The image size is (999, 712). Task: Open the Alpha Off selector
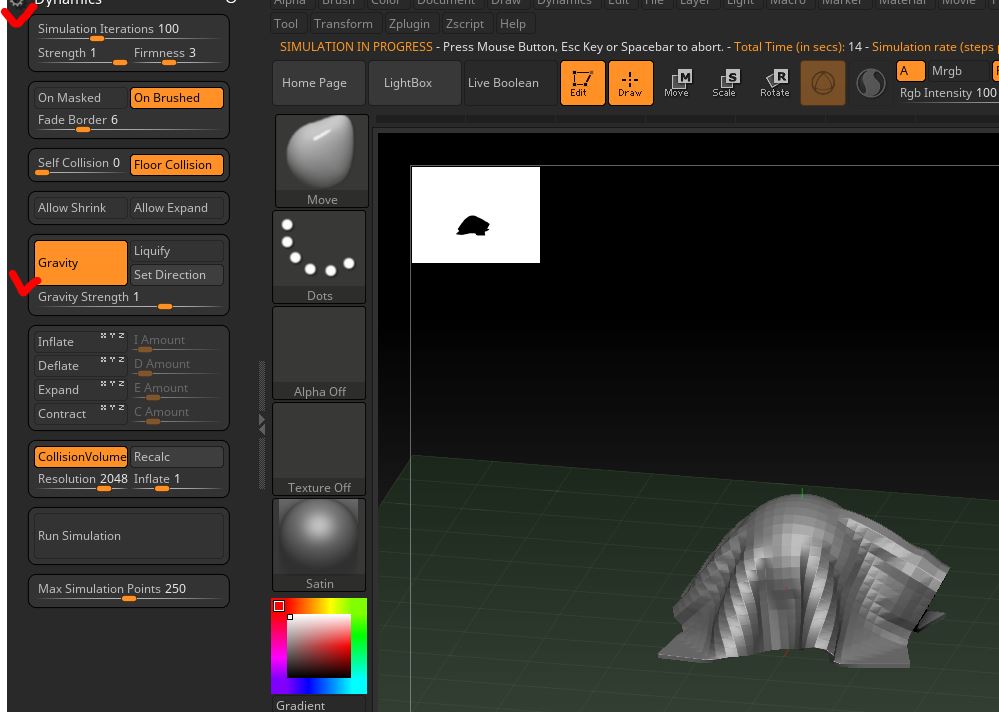[x=319, y=353]
